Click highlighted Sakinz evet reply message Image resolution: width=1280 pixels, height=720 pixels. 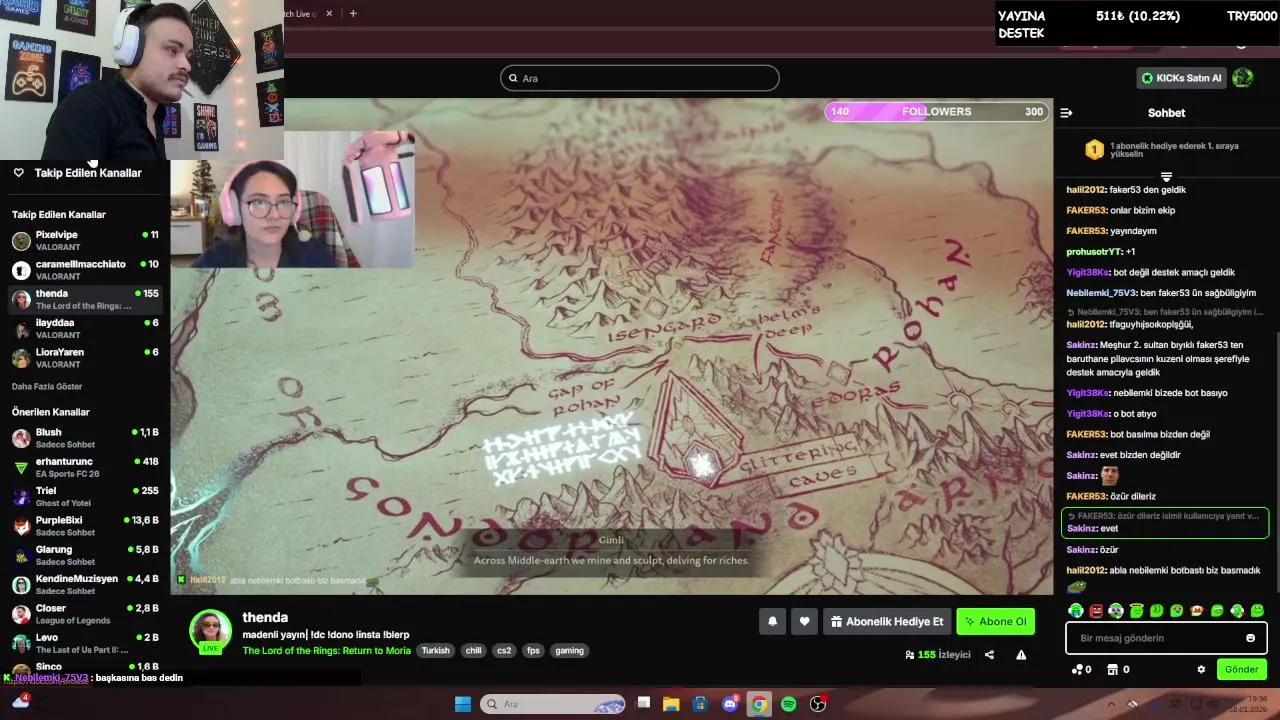point(1165,522)
